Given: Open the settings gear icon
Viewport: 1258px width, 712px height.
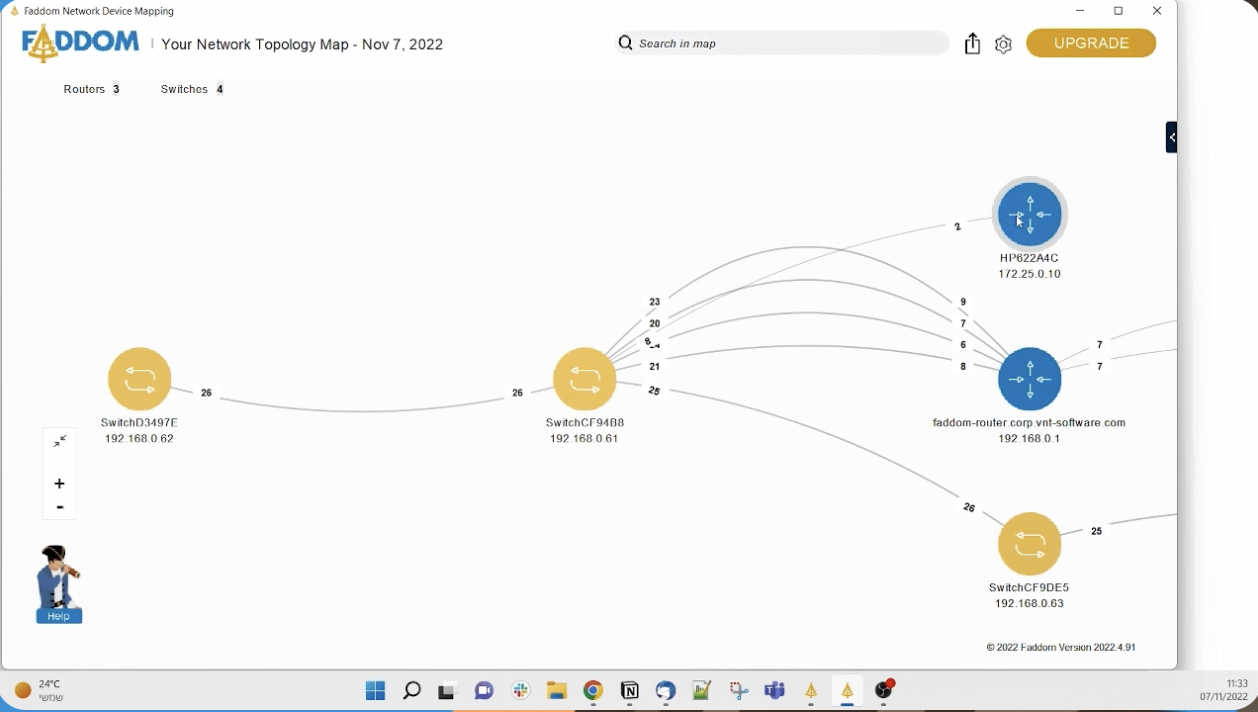Looking at the screenshot, I should (1004, 44).
